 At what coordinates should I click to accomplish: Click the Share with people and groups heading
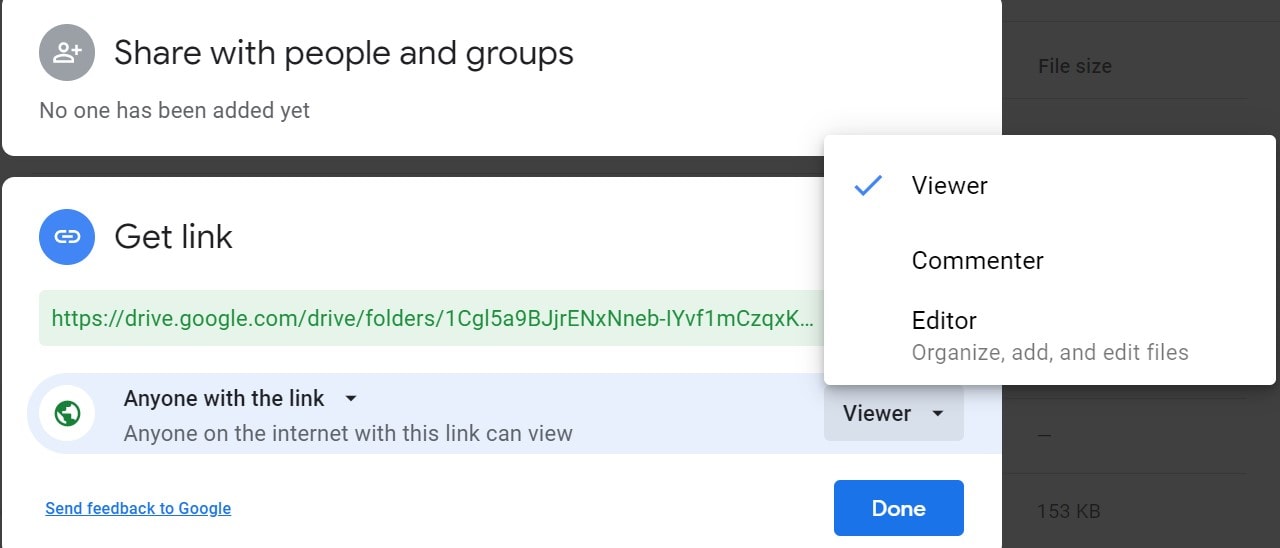344,52
